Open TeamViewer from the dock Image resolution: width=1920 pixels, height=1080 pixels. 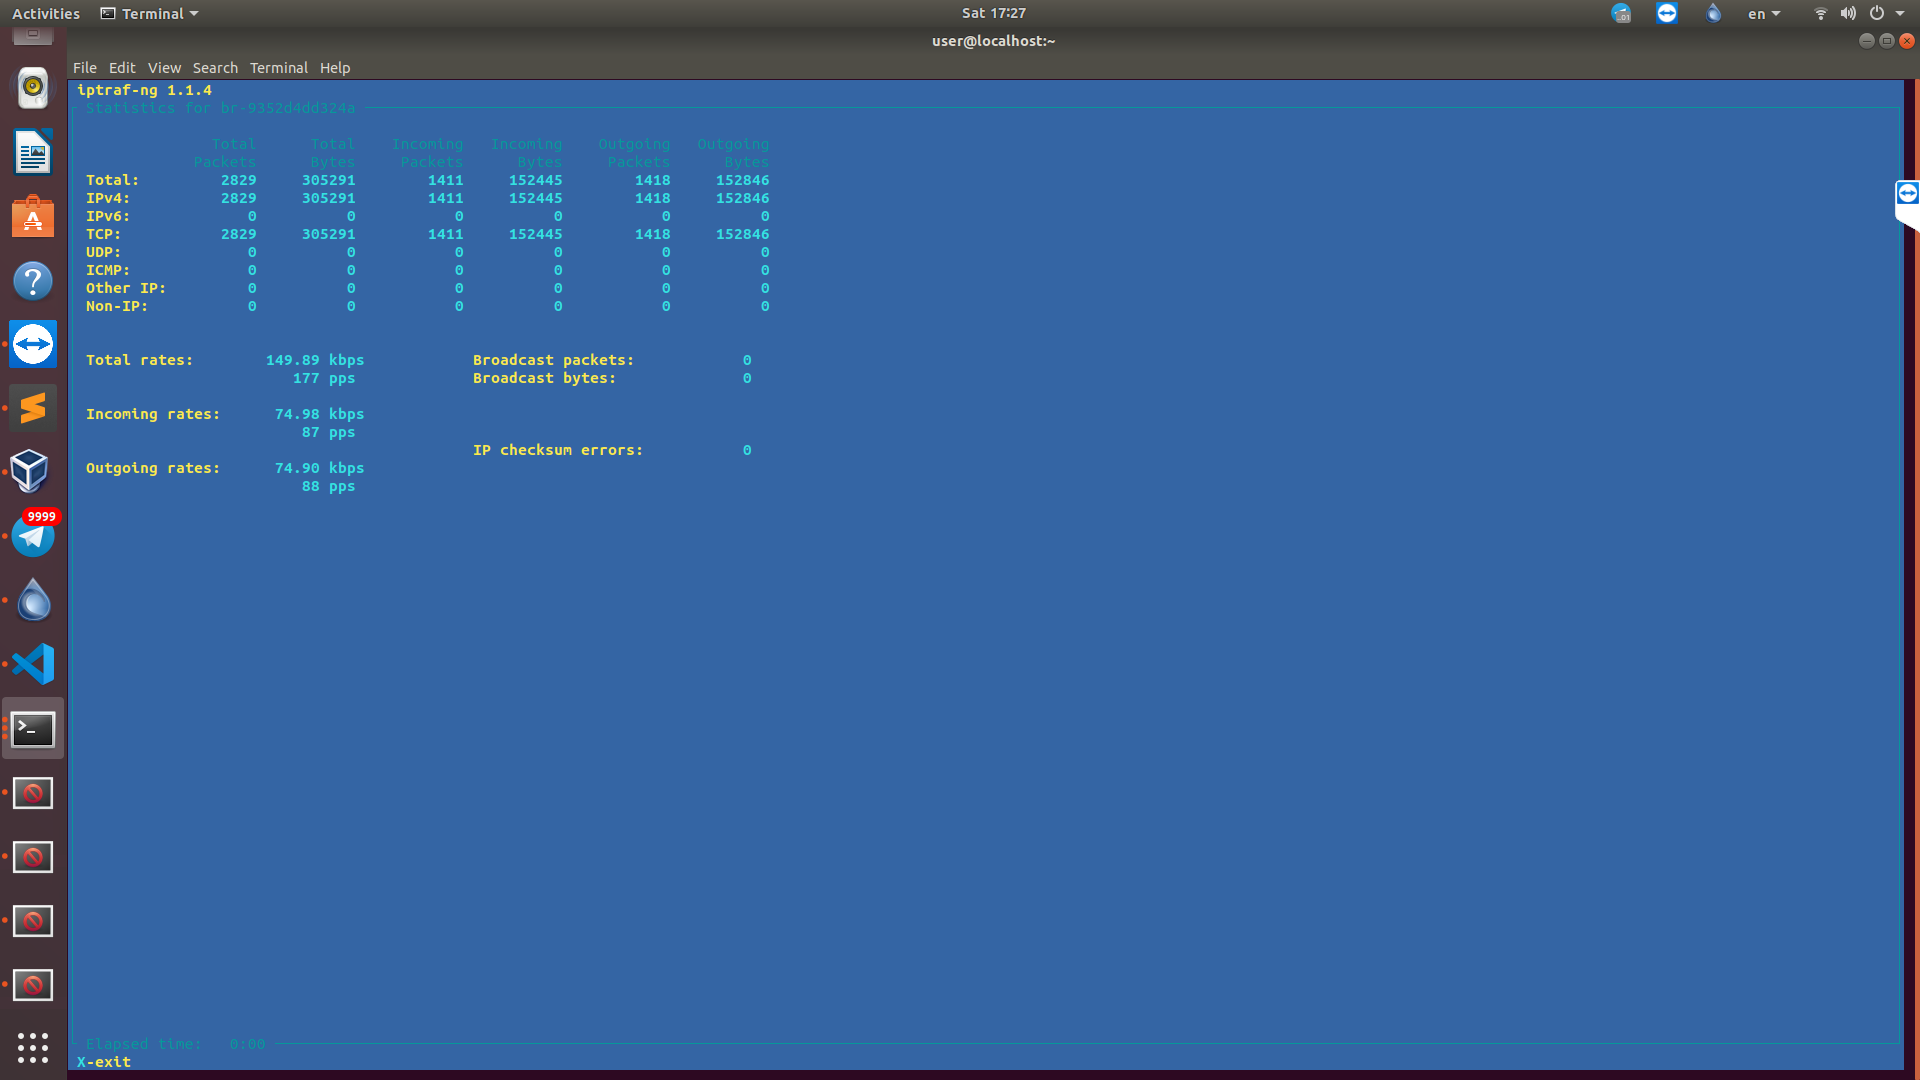click(x=33, y=345)
